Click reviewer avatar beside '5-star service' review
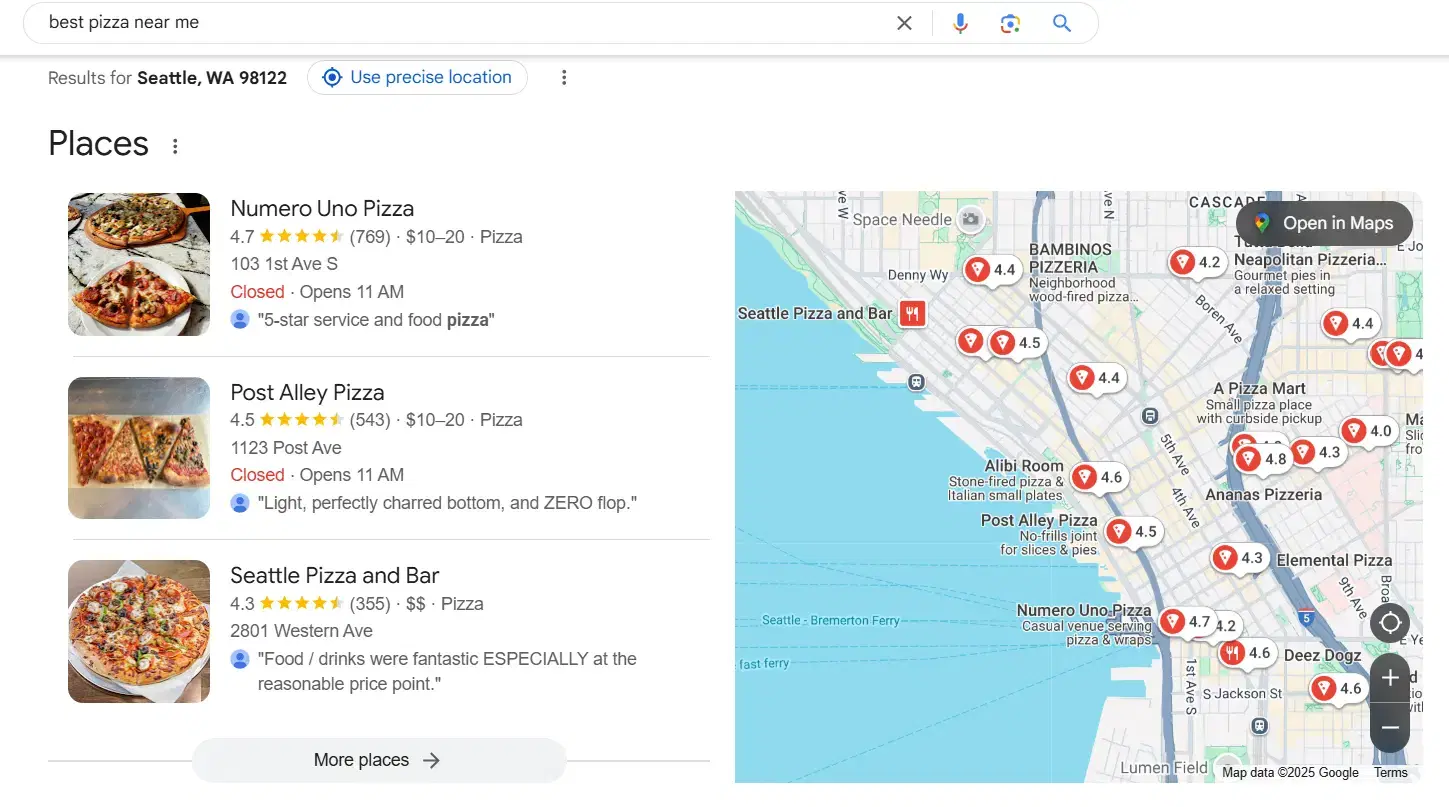The height and width of the screenshot is (807, 1449). point(240,320)
